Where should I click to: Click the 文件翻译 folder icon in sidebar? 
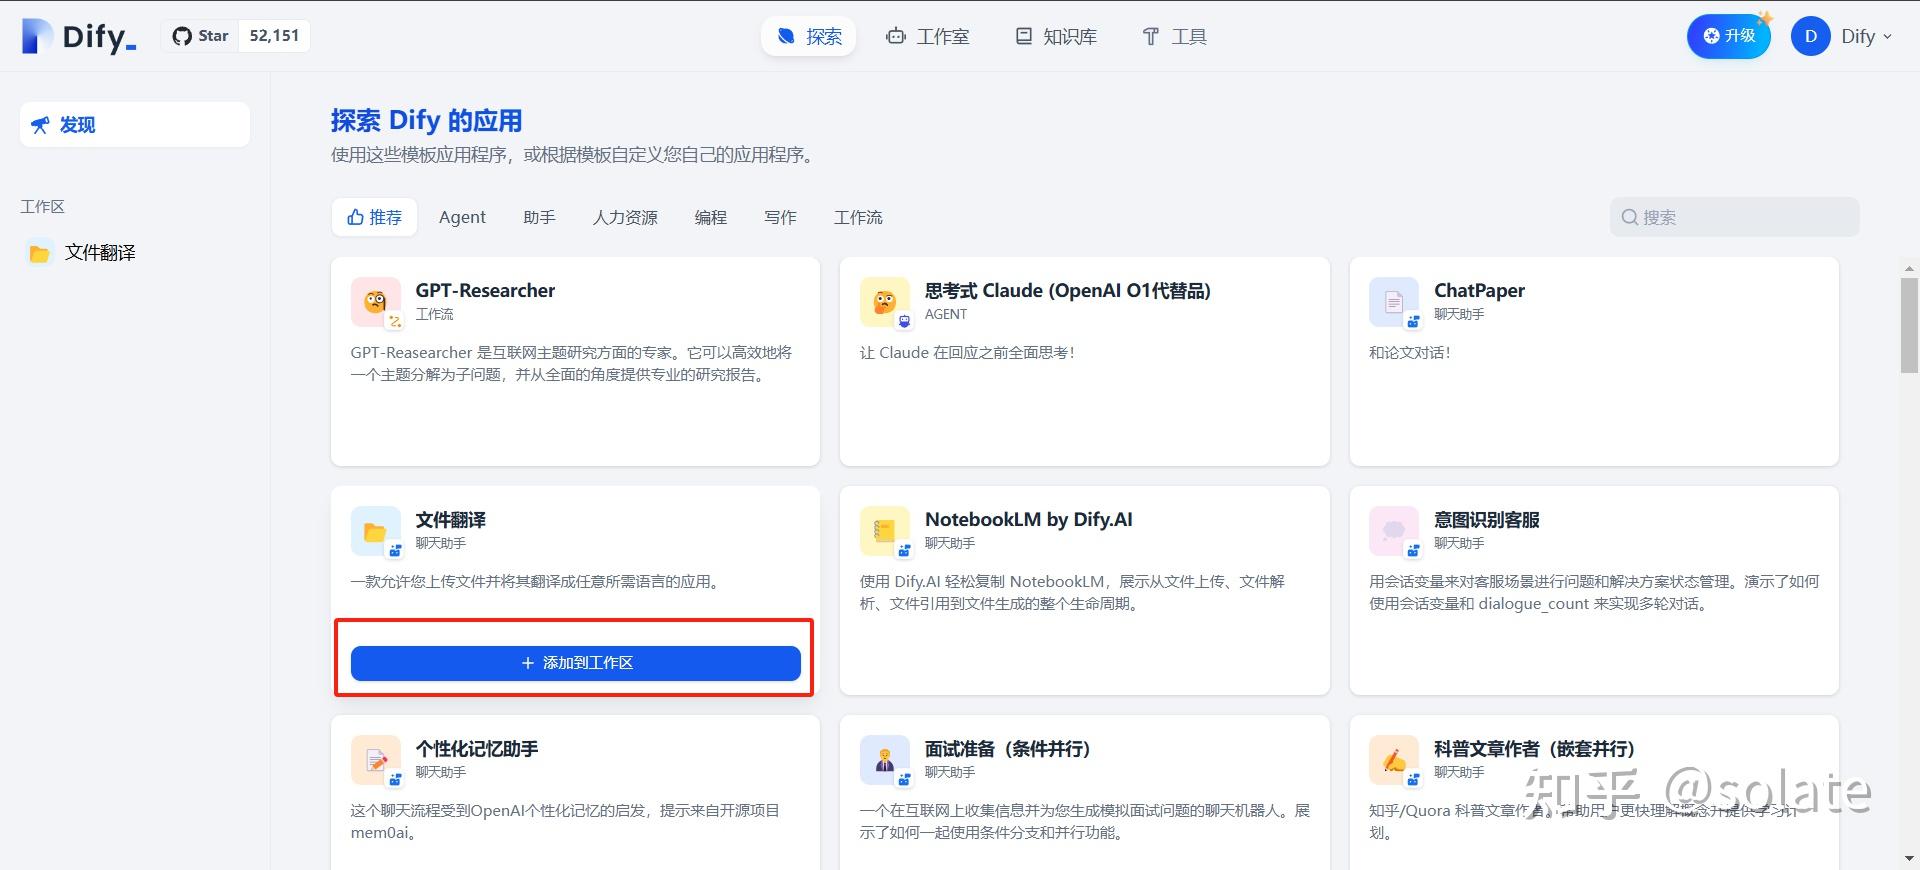click(x=39, y=253)
